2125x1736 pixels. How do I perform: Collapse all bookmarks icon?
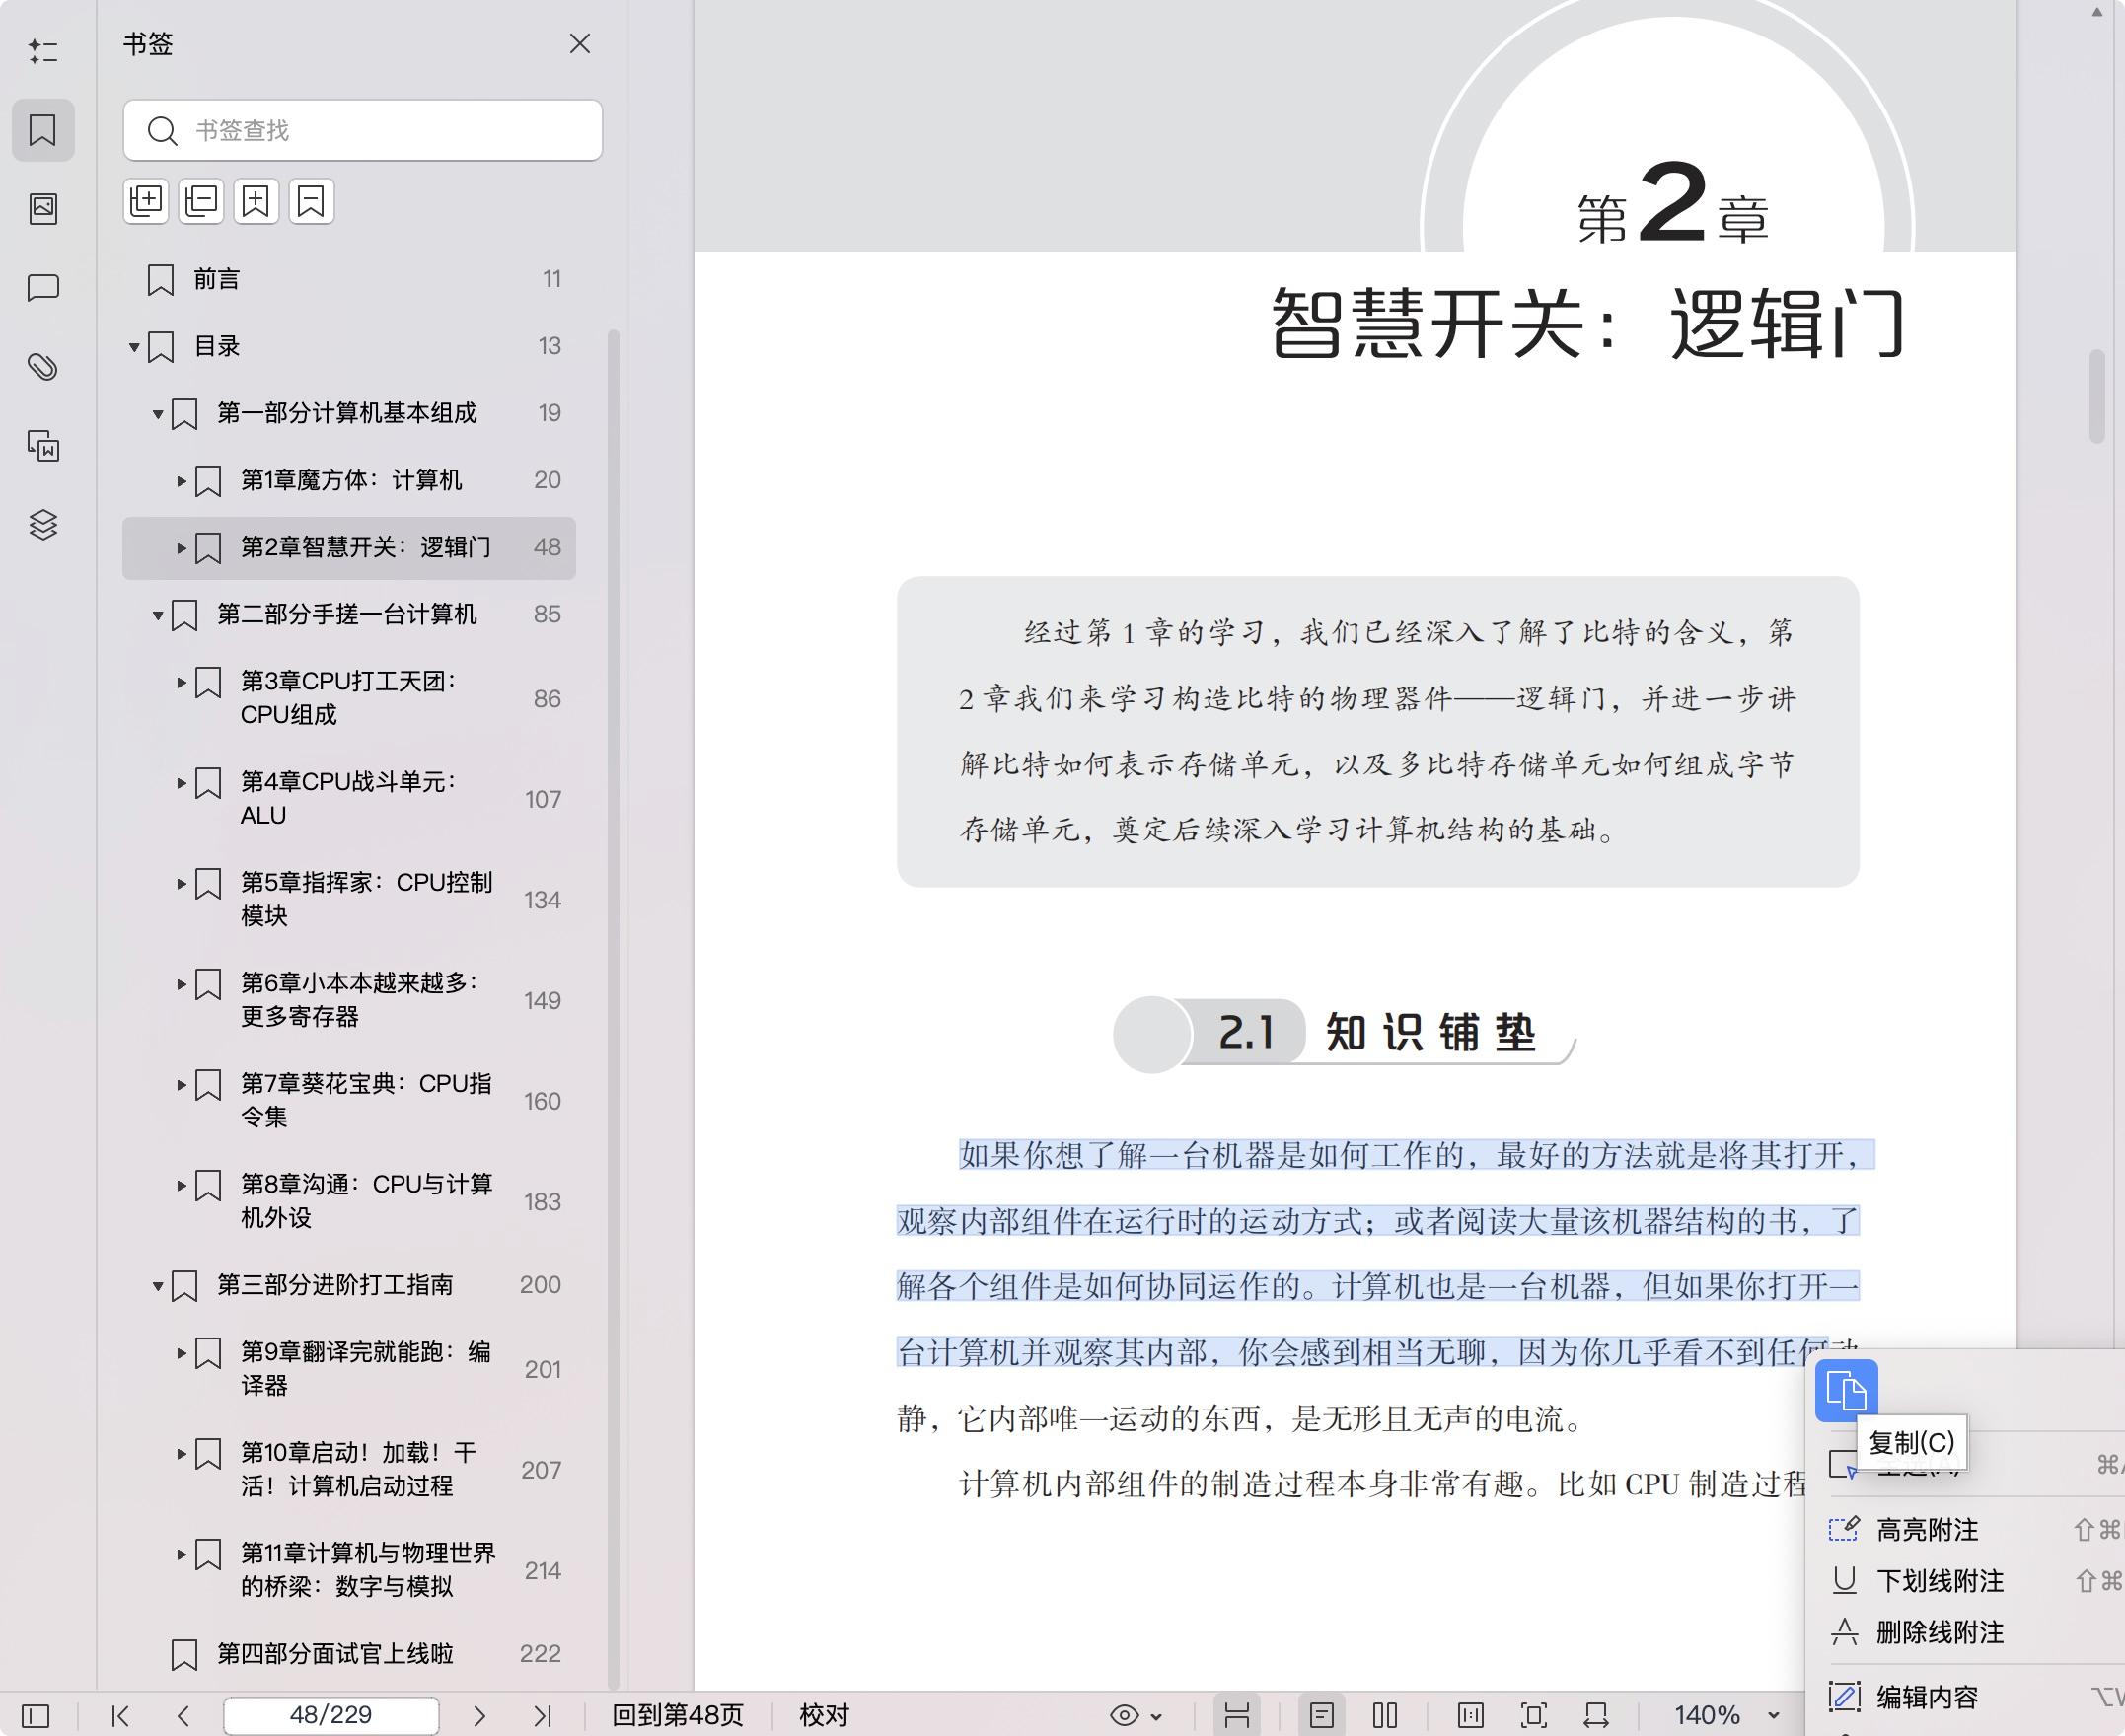201,201
